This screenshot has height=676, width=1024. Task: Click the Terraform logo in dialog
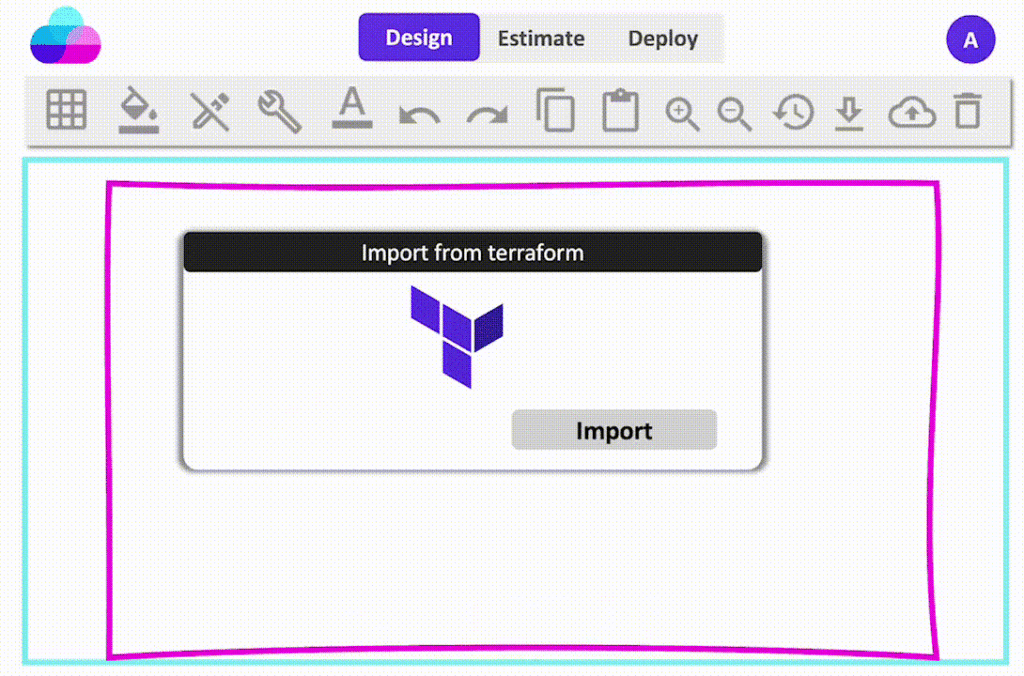click(456, 336)
